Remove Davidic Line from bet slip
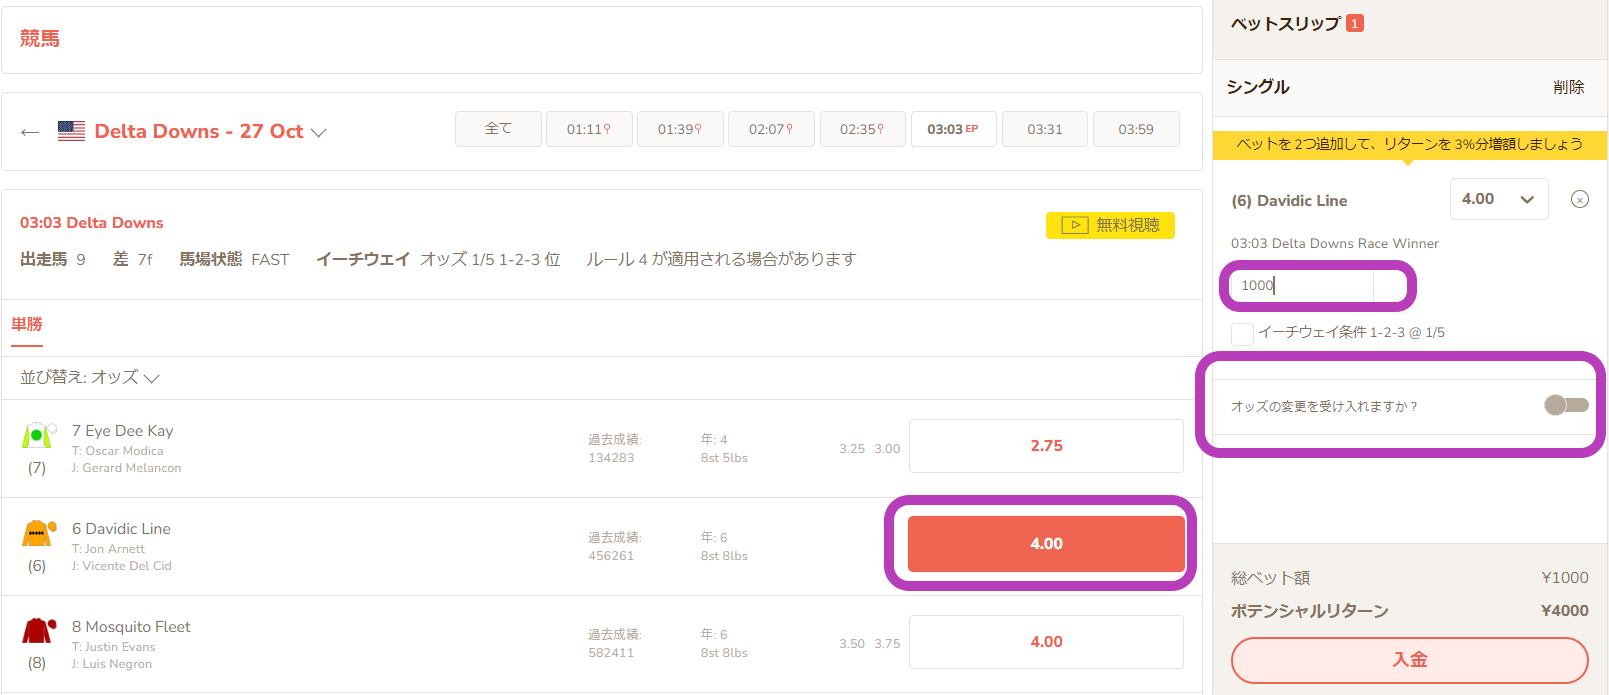This screenshot has height=695, width=1609. [x=1580, y=199]
